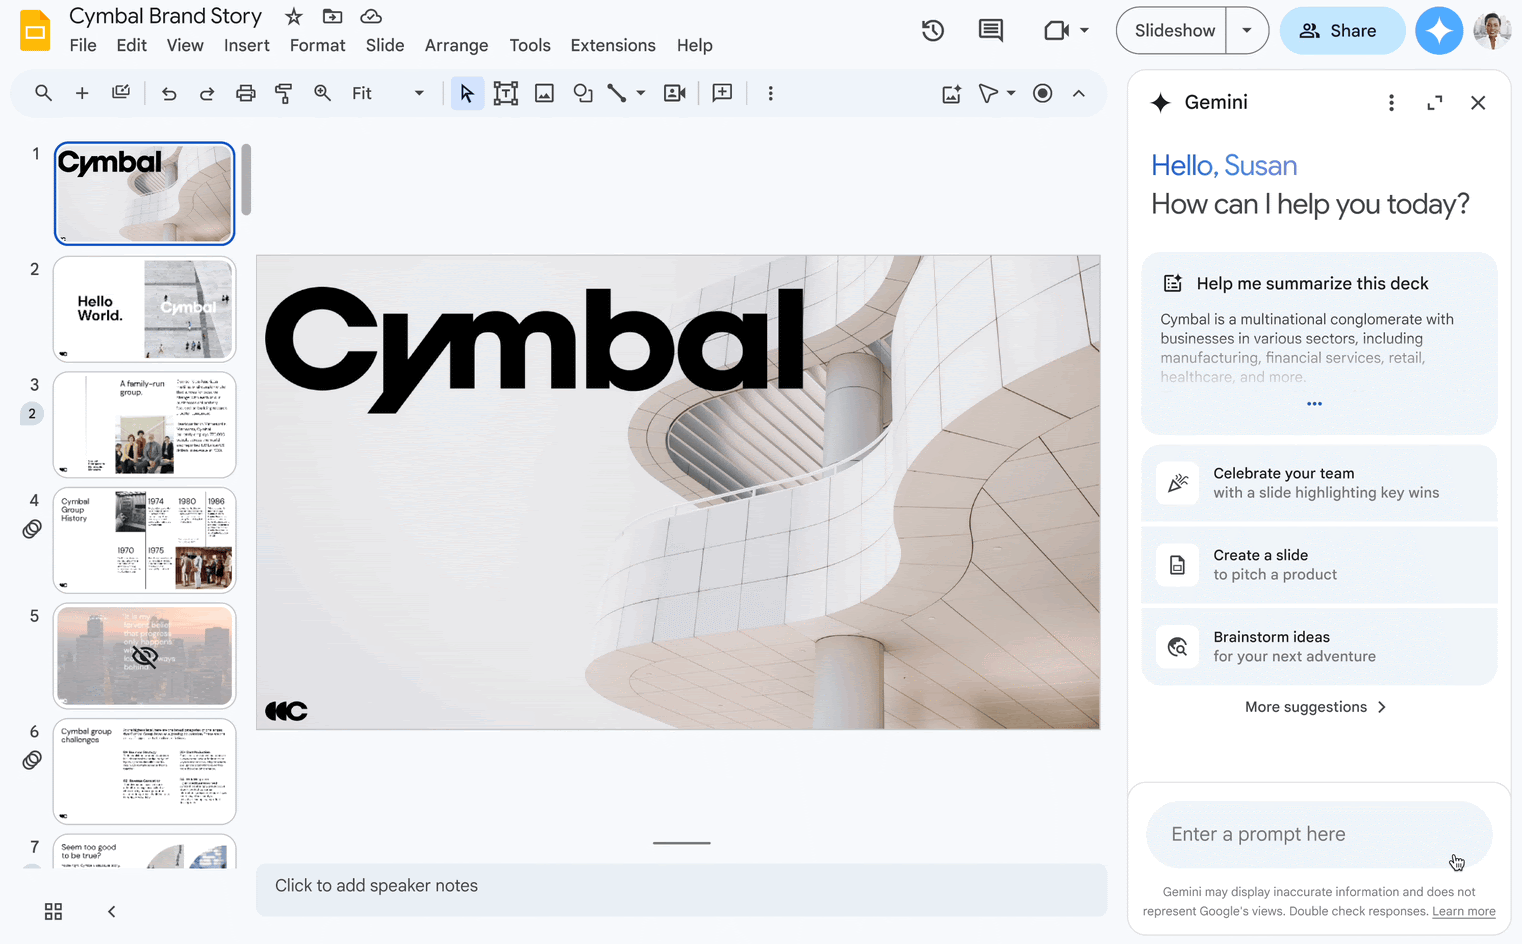Viewport: 1522px width, 944px height.
Task: Select the Text box tool
Action: tap(506, 93)
